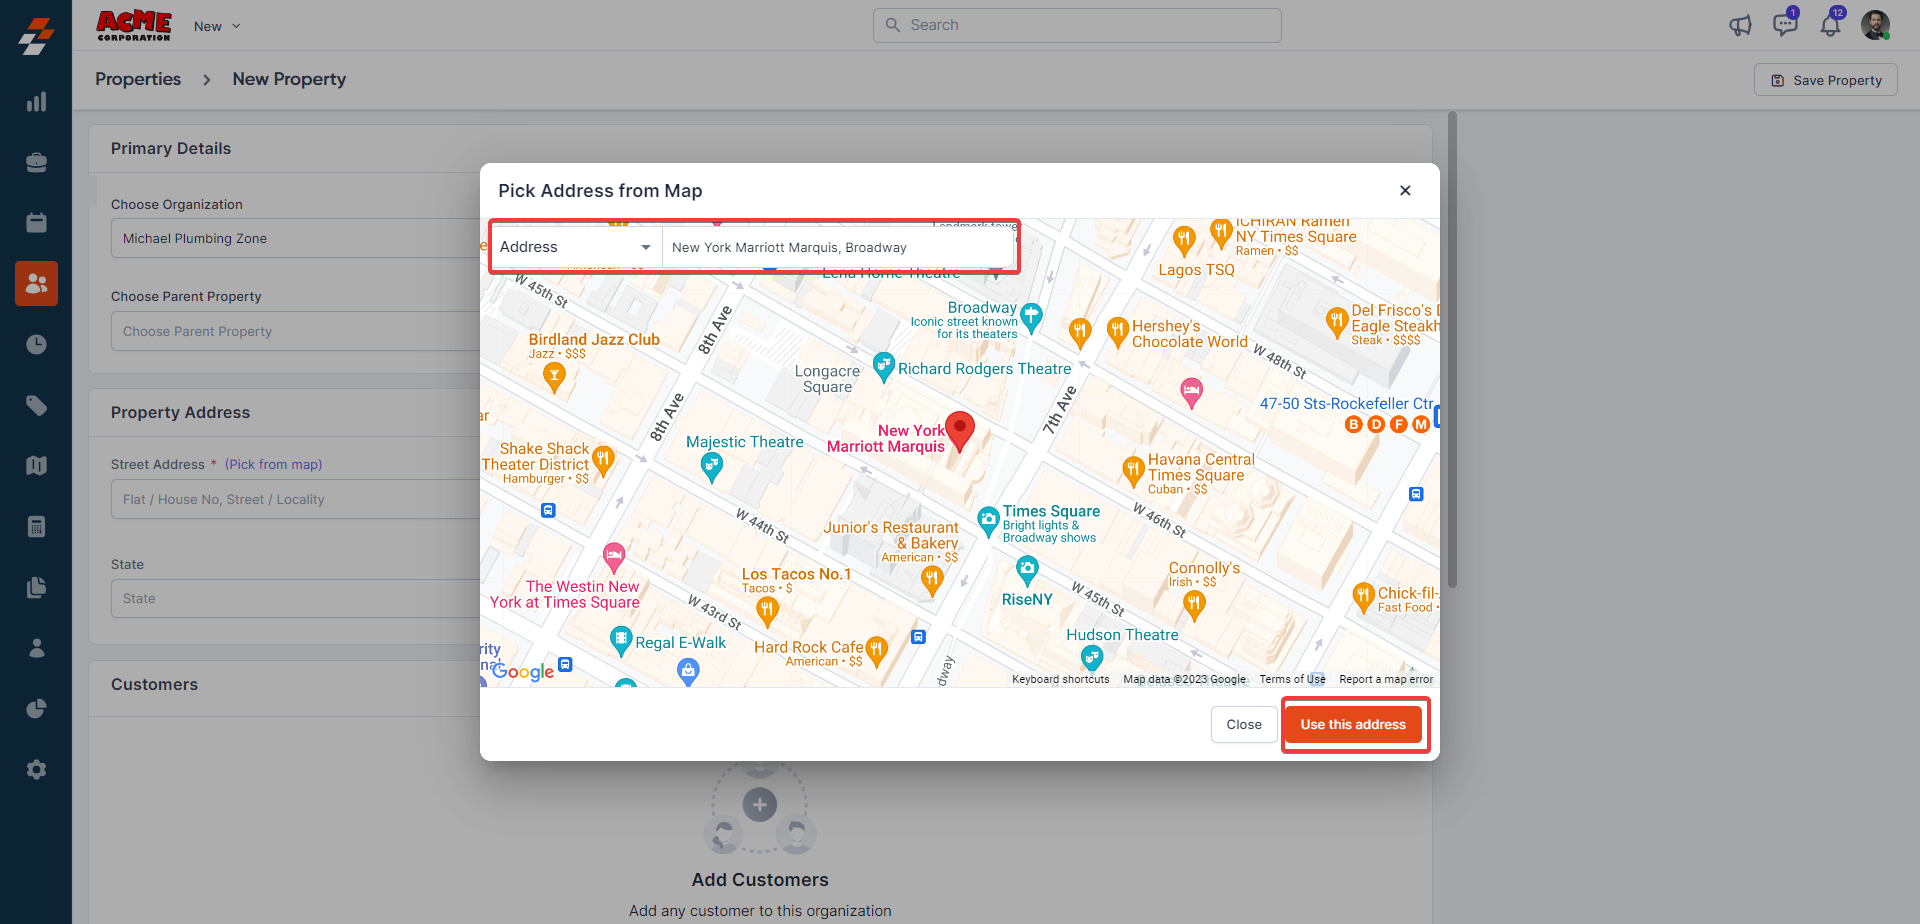
Task: Click the Del Frisco's steakhouse marker
Action: pos(1337,323)
